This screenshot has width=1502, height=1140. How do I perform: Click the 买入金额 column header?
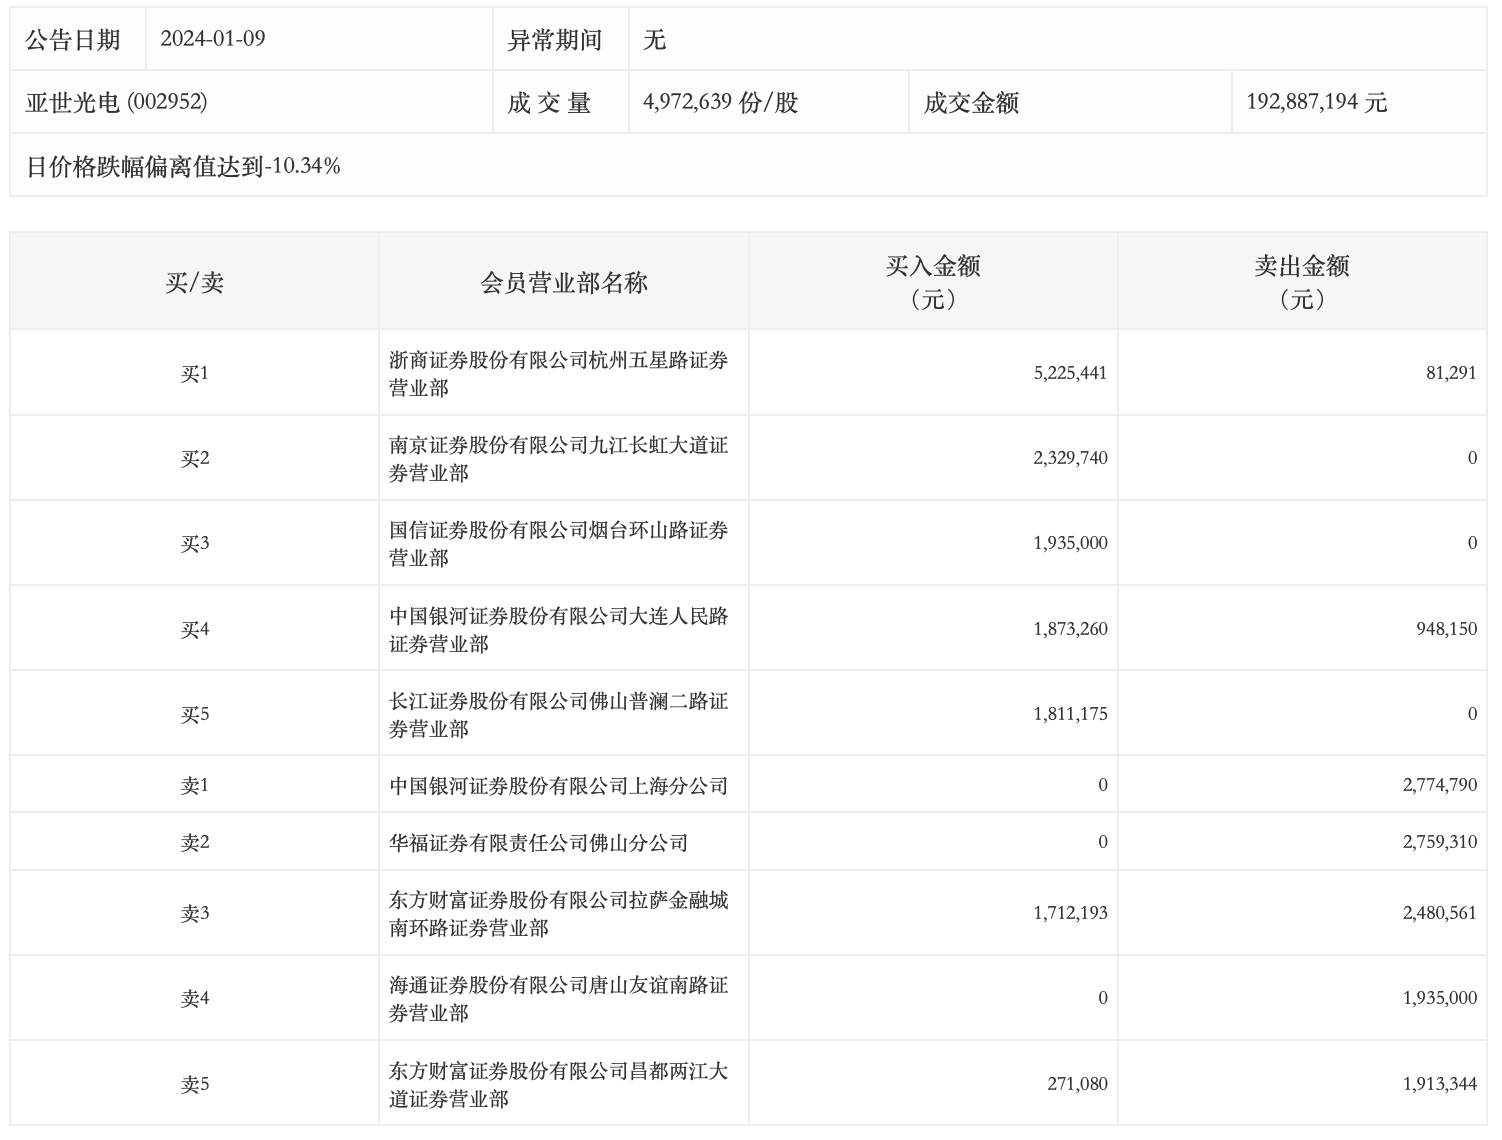coord(933,282)
